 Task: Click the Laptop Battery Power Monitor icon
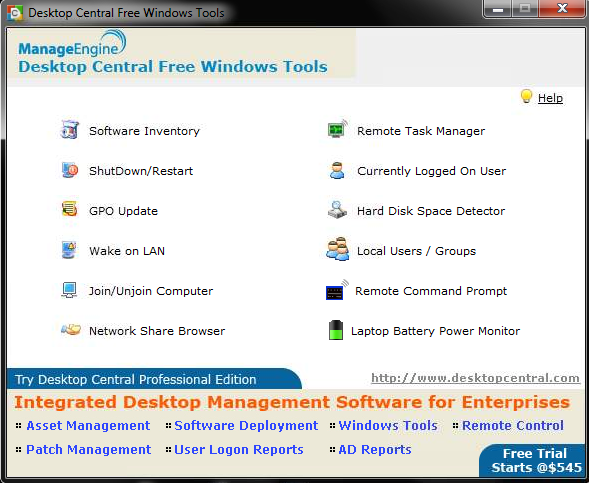tap(335, 330)
